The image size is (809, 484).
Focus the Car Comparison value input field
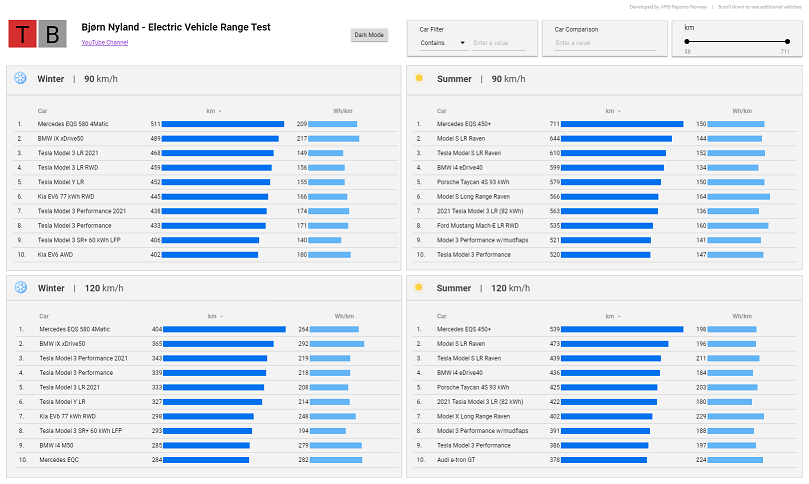point(605,43)
